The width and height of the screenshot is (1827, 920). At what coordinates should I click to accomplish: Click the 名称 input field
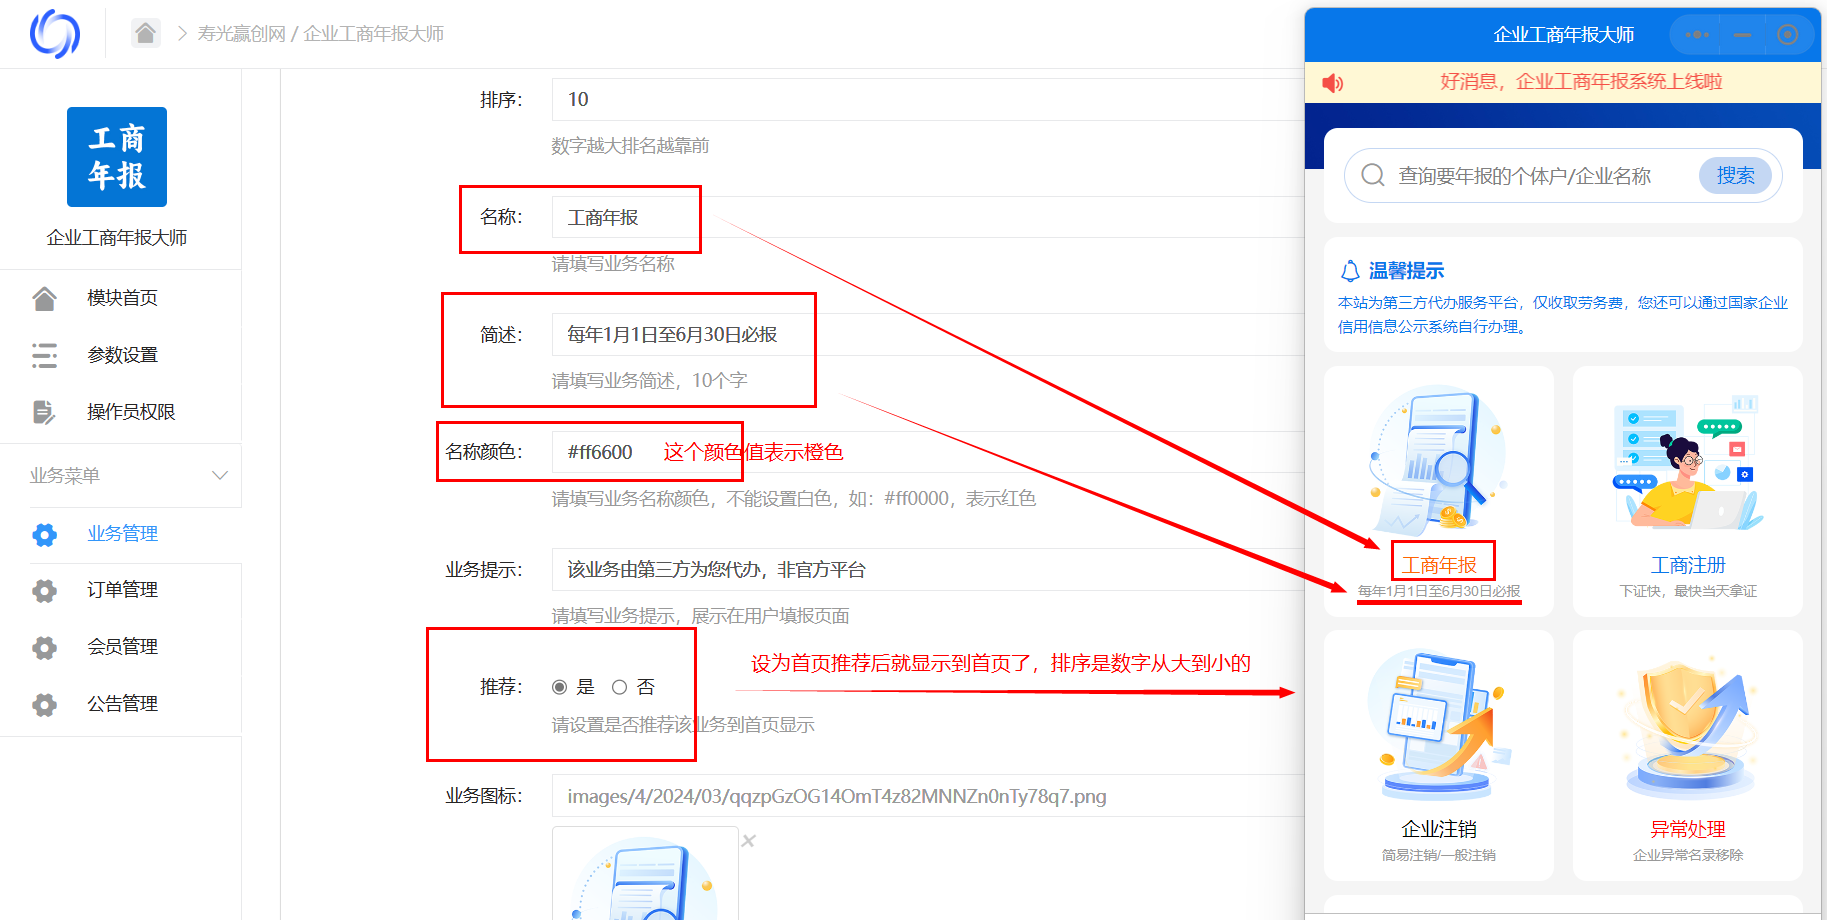coord(928,217)
